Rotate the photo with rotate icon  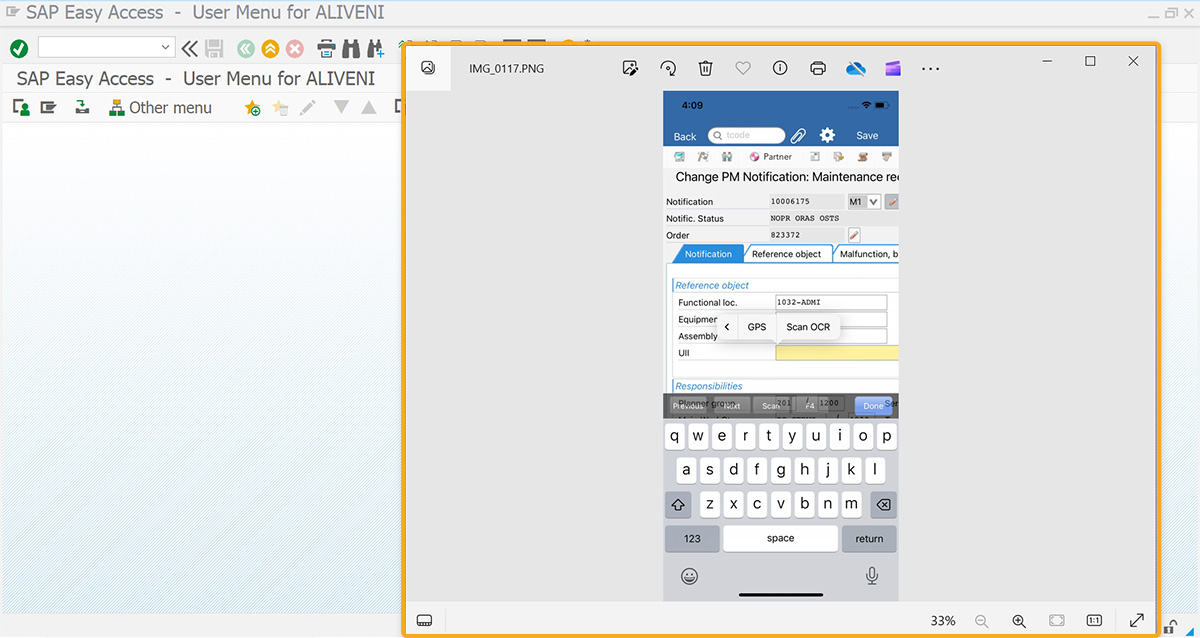(668, 68)
